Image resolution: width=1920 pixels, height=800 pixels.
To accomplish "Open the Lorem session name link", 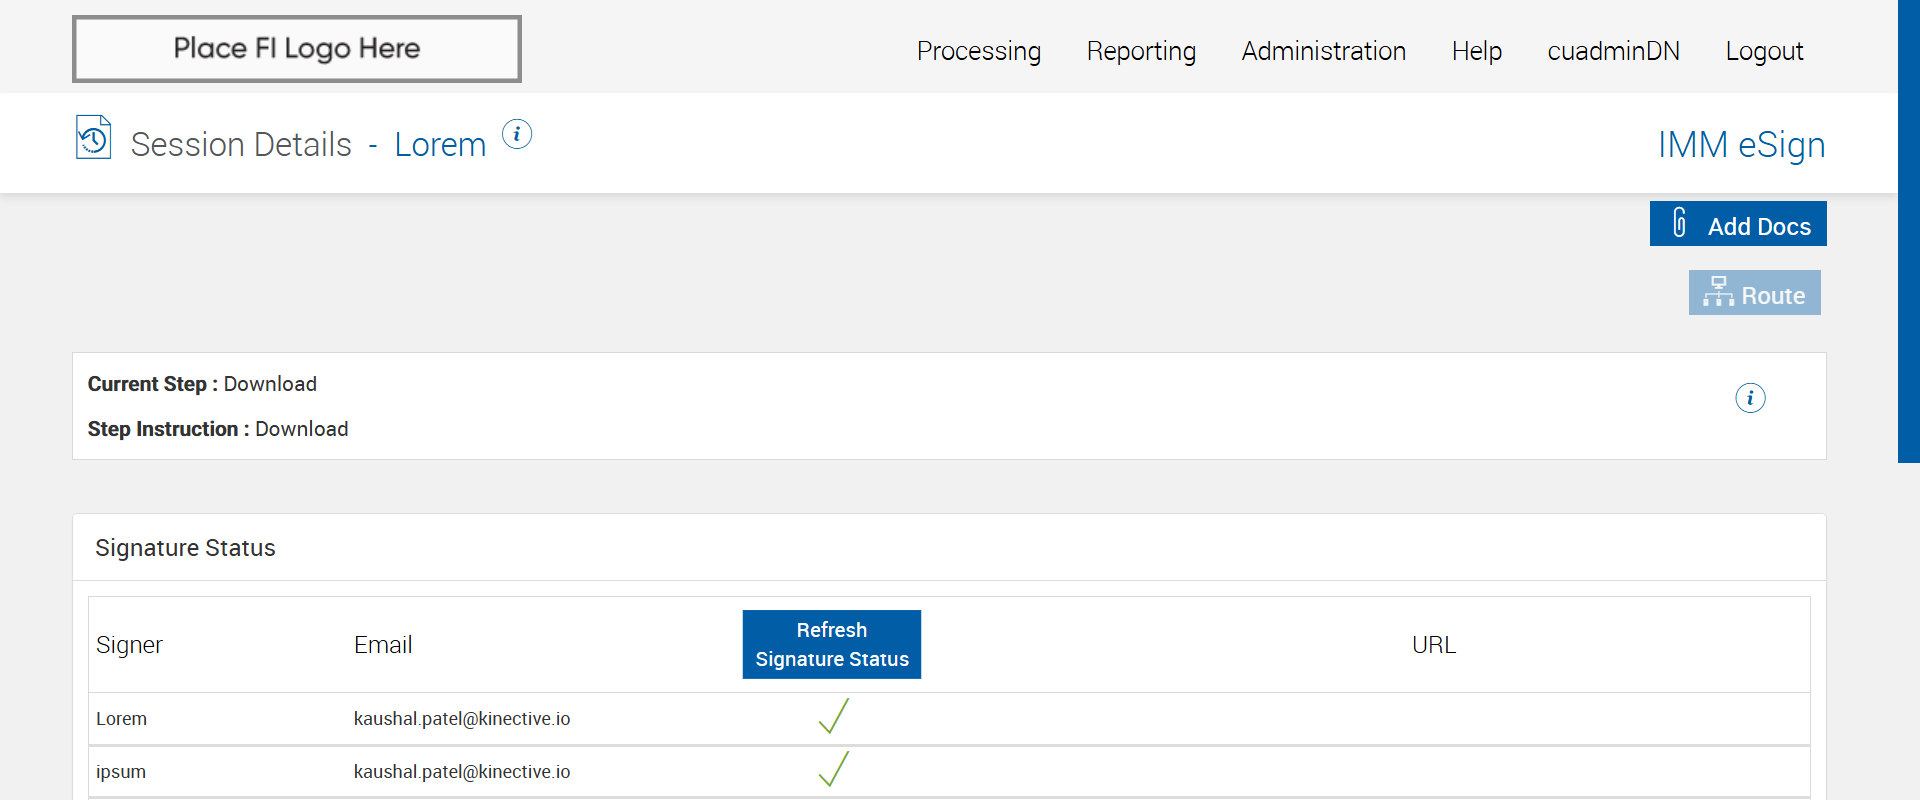I will point(440,145).
